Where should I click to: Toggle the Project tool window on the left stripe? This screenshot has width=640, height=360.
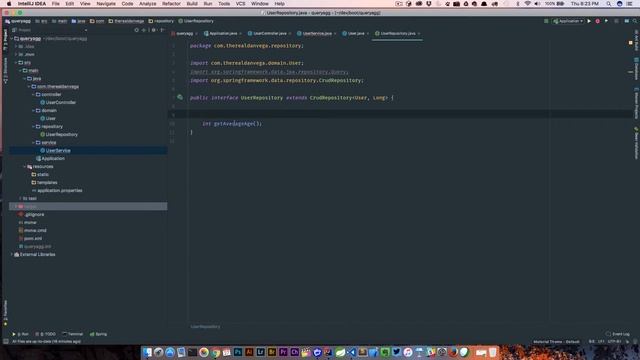(5, 40)
